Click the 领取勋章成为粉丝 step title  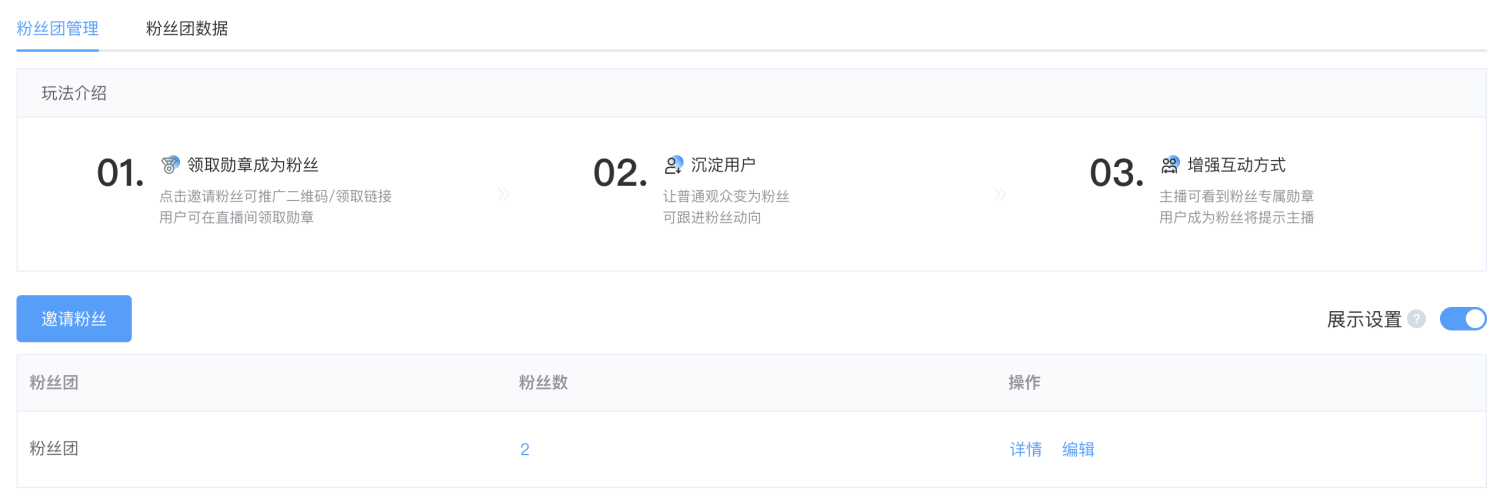point(253,165)
